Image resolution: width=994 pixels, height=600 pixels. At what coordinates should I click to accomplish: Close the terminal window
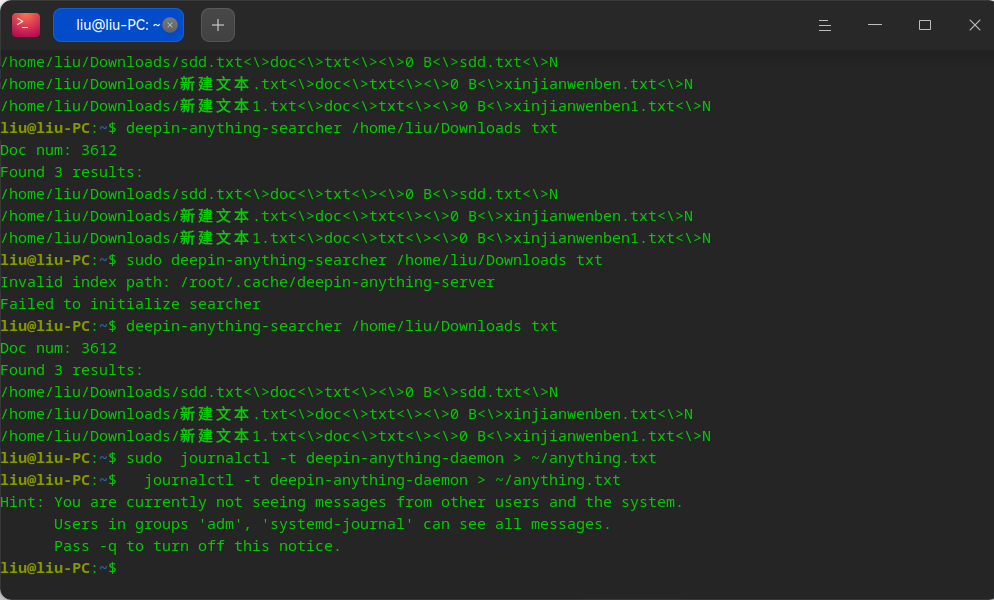coord(975,25)
